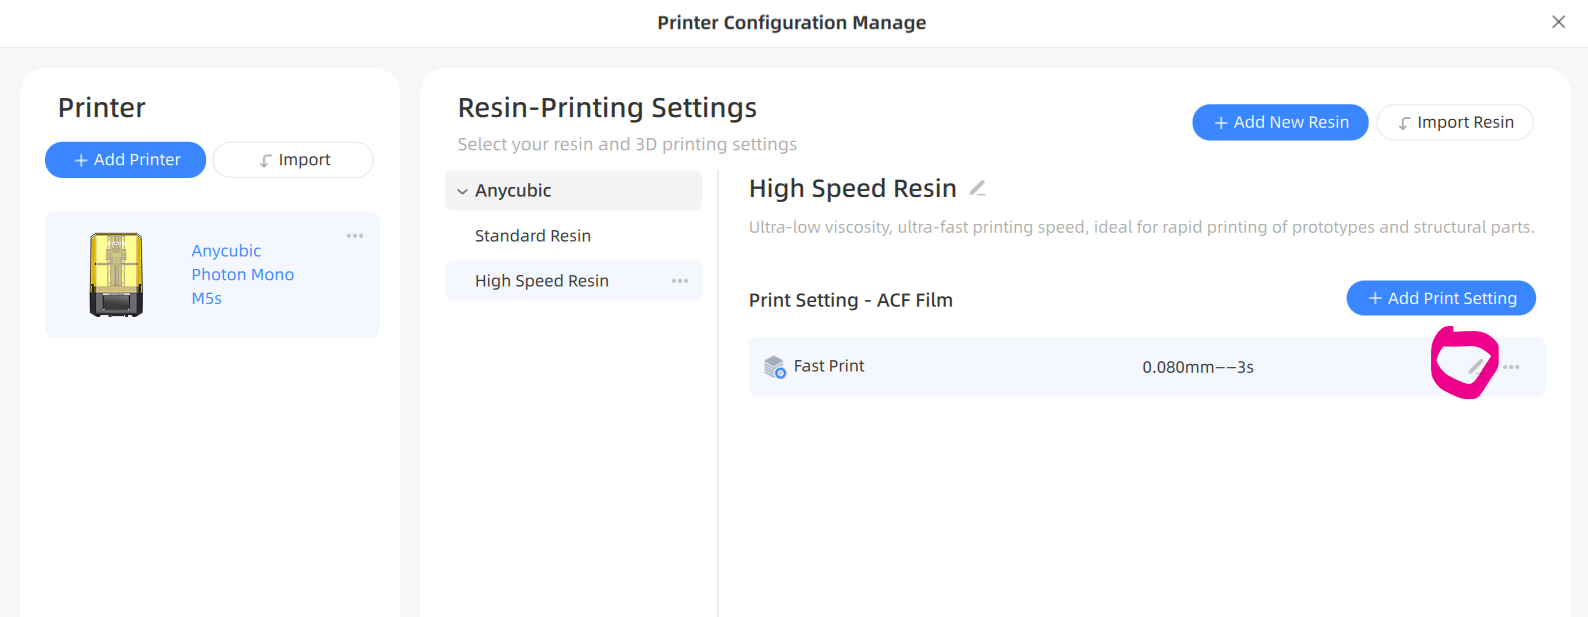This screenshot has width=1588, height=617.
Task: Click Import Resin button
Action: [x=1455, y=122]
